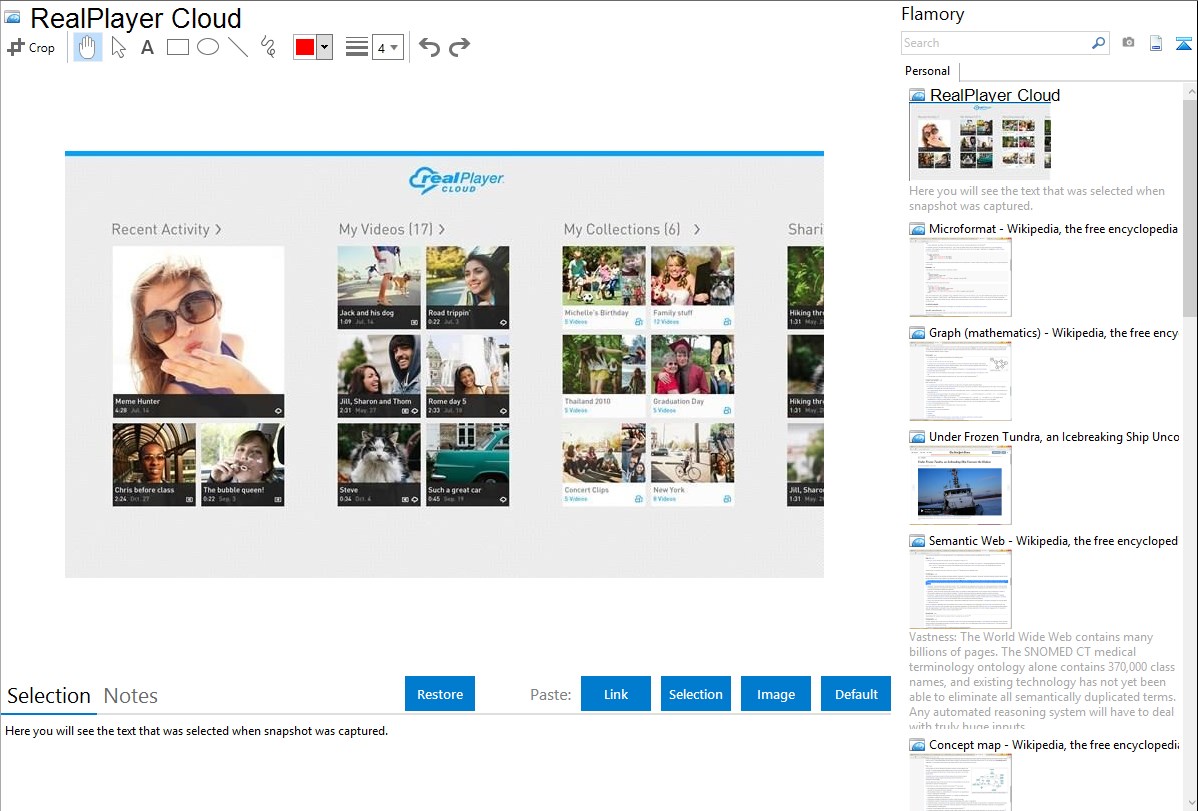Open the Meme Hunter video
This screenshot has height=811, width=1198.
pyautogui.click(x=198, y=331)
